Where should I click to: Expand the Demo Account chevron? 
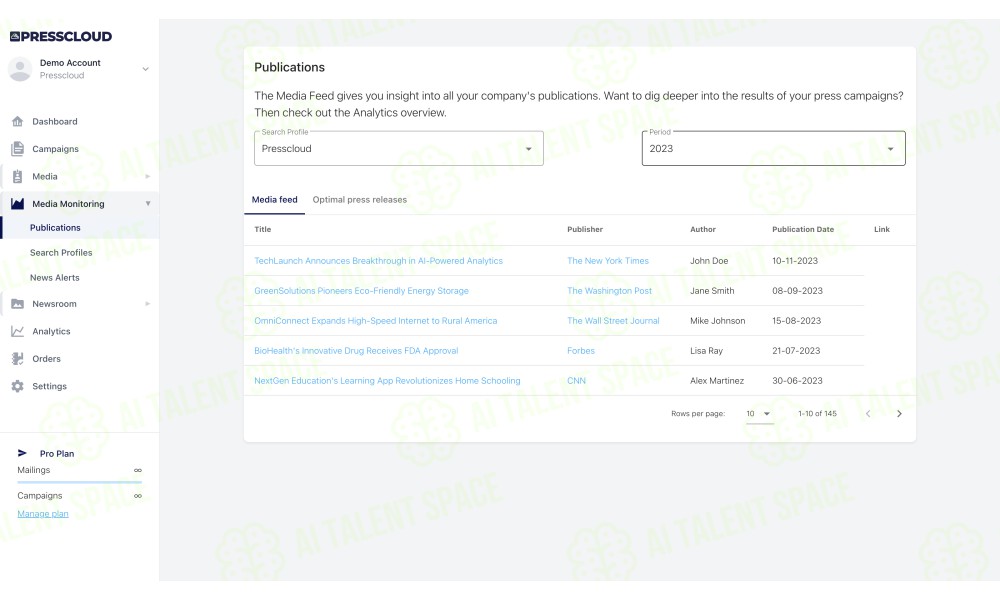145,69
